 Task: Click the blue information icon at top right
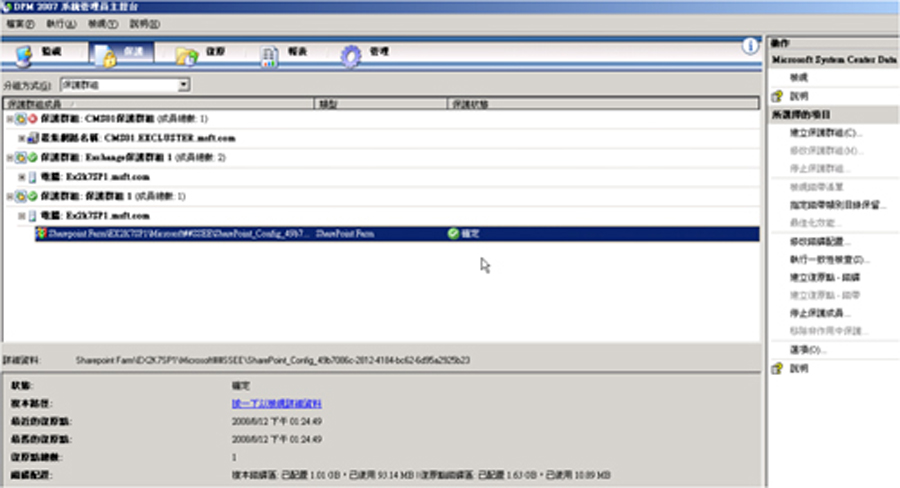pos(750,46)
